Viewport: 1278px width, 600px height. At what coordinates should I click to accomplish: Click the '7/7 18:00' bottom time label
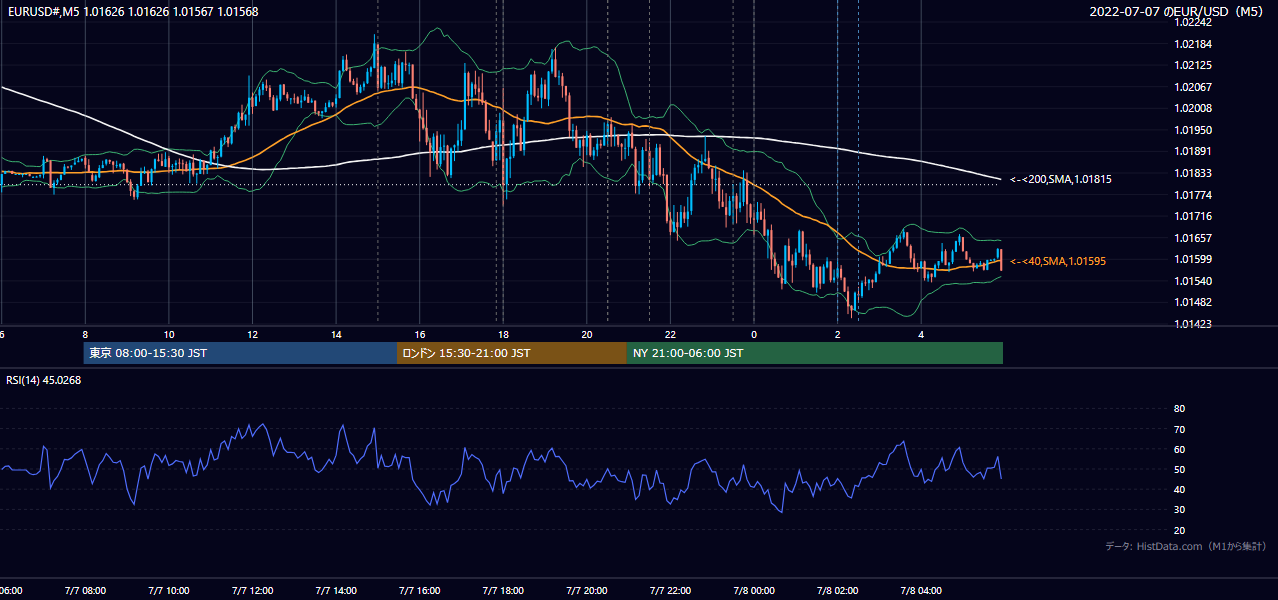[503, 591]
